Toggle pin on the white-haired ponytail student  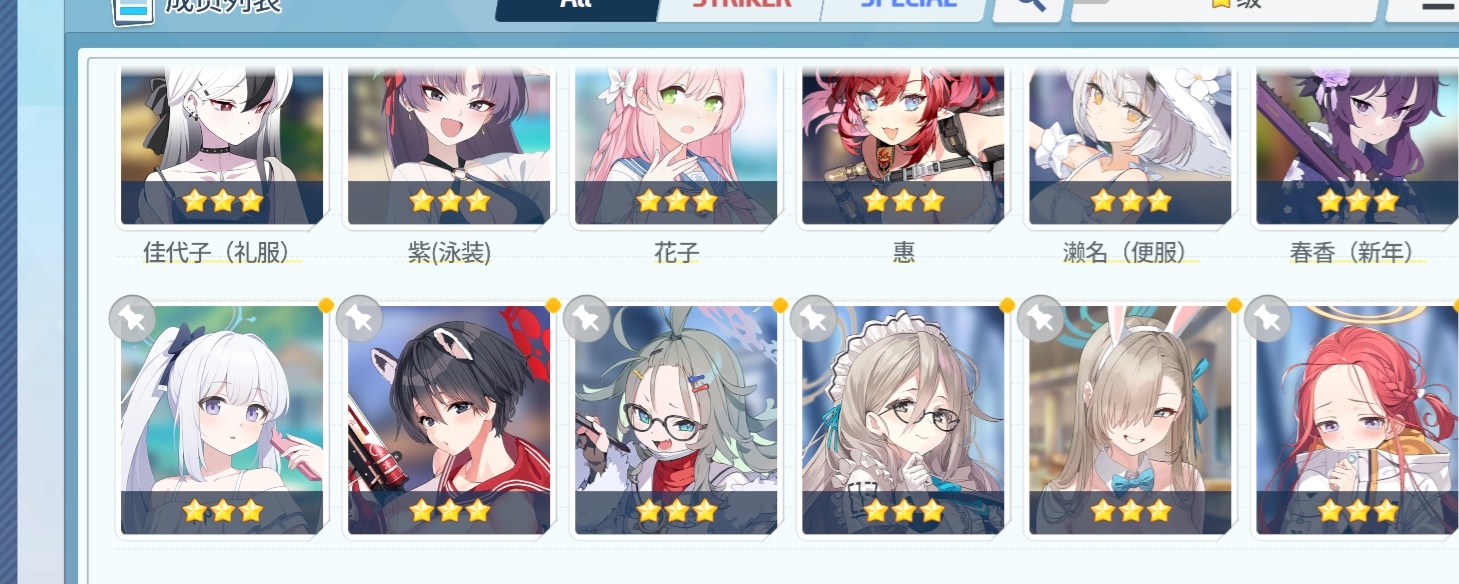(133, 319)
